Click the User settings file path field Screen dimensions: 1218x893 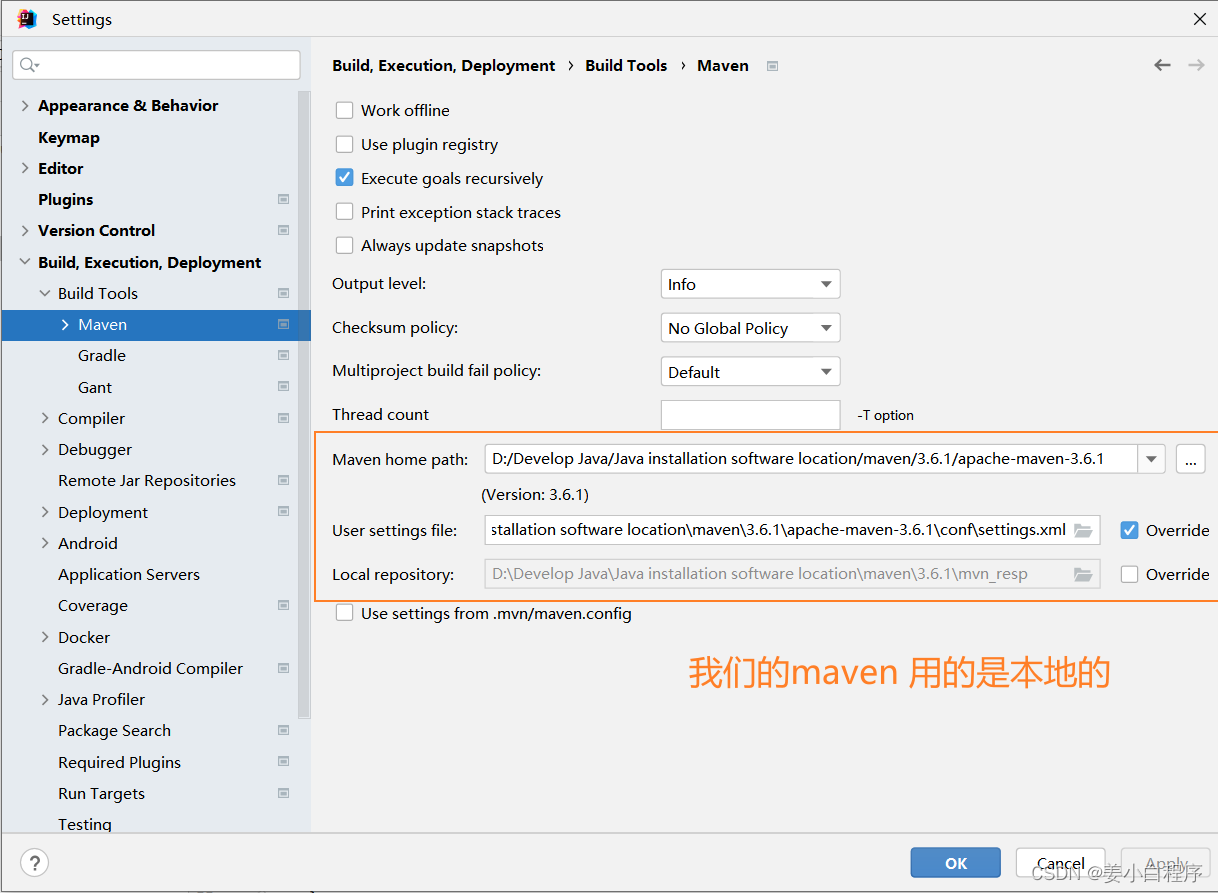792,530
